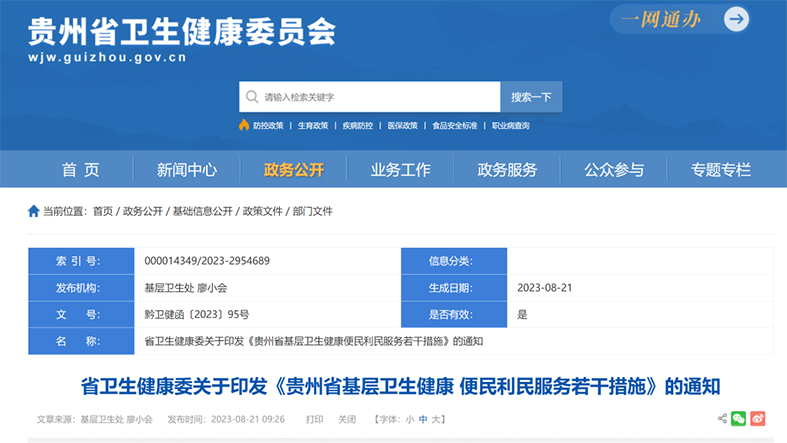This screenshot has width=787, height=443.
Task: Go to 基础信息公开 in breadcrumb
Action: [202, 211]
